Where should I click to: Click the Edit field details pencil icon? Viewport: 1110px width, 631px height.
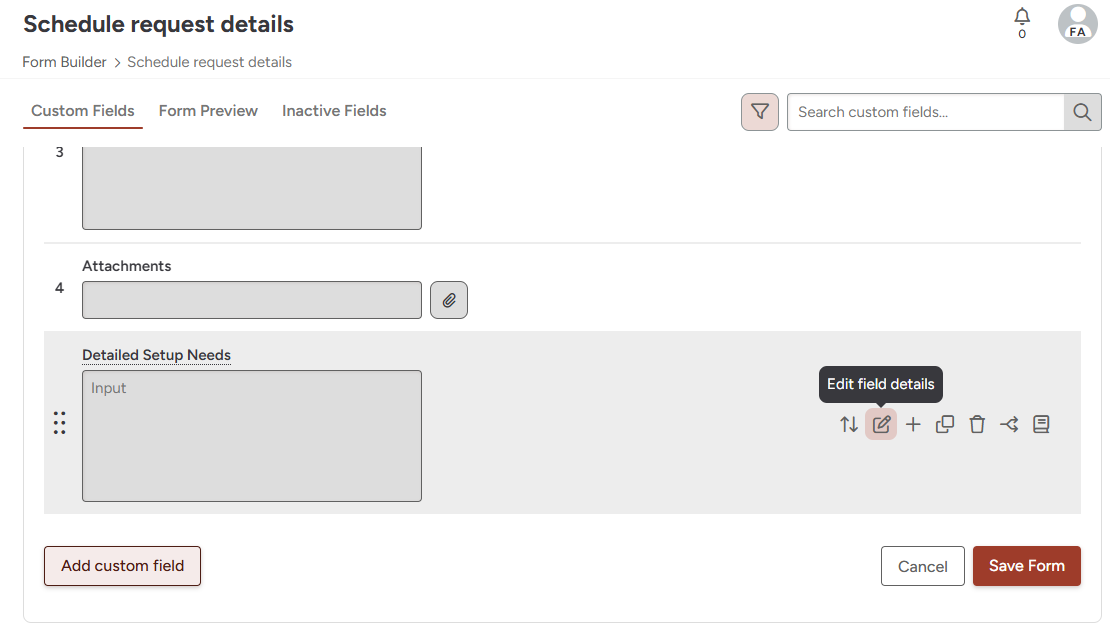click(881, 425)
